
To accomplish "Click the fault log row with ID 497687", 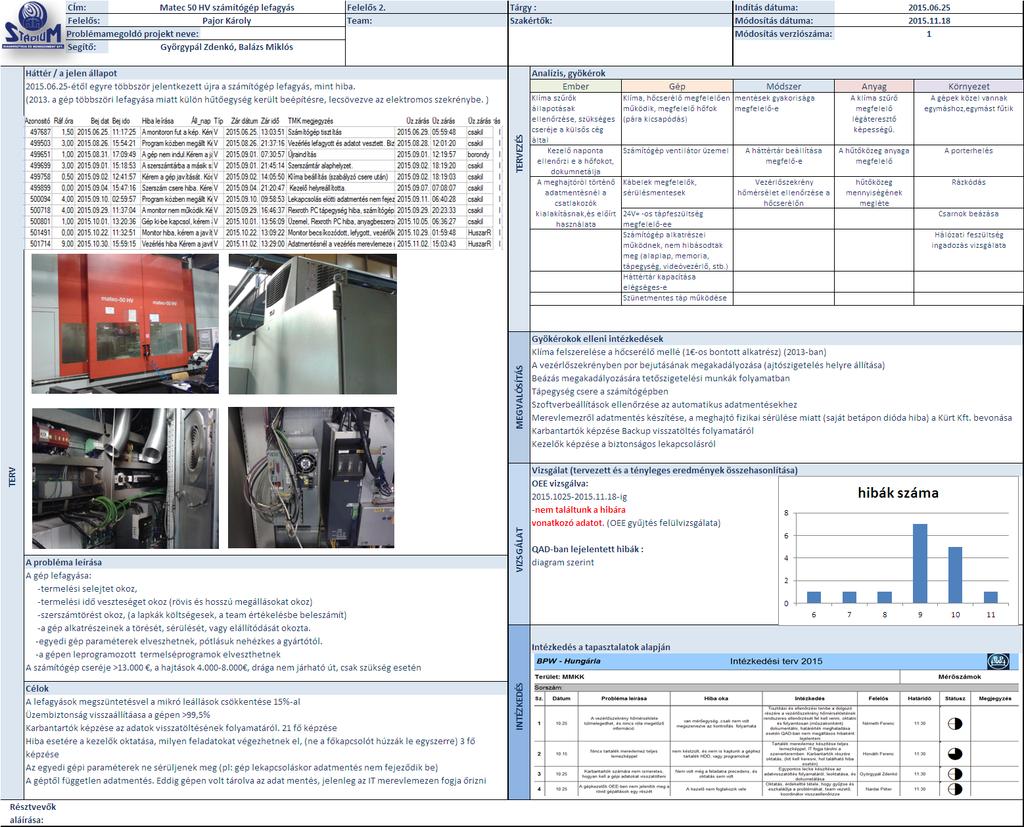I will (x=263, y=132).
